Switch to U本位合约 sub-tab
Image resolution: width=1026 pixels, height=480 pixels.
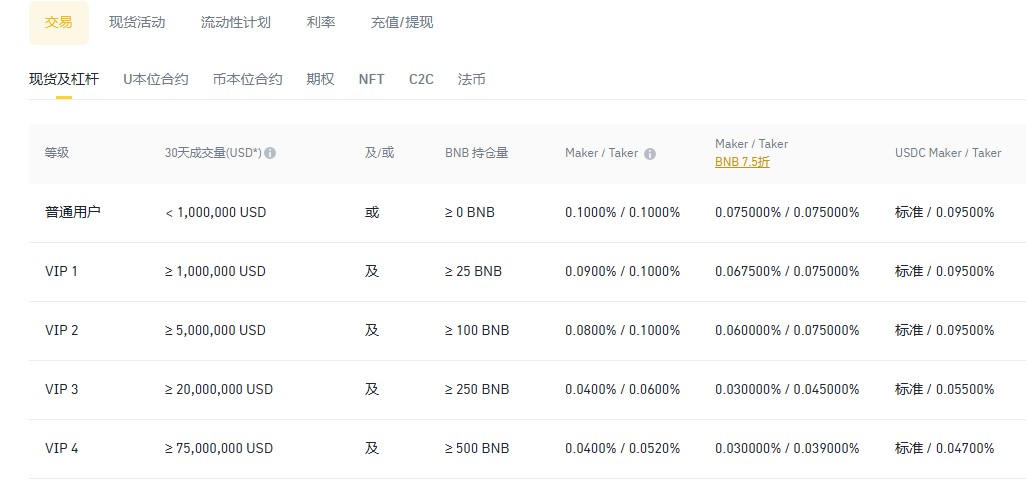click(x=156, y=79)
